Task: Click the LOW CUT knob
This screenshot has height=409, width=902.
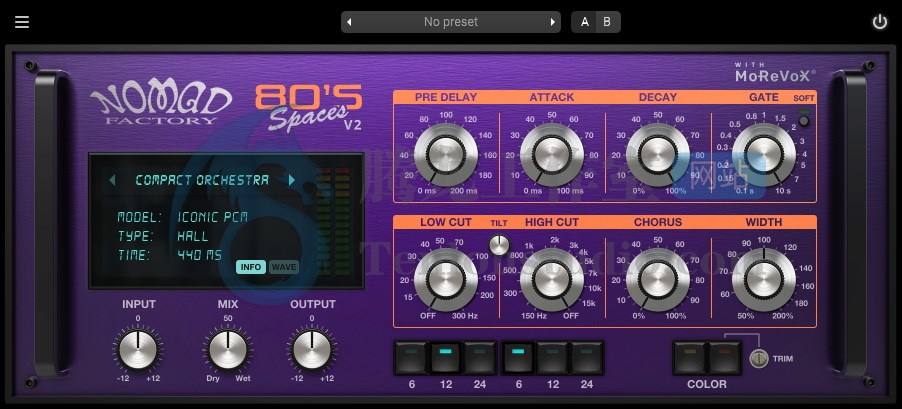Action: [446, 280]
